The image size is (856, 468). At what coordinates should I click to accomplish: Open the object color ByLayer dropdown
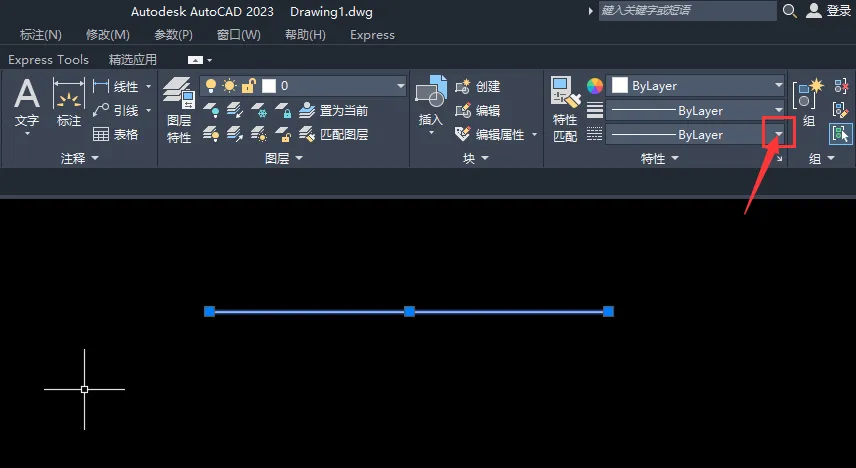(x=778, y=85)
